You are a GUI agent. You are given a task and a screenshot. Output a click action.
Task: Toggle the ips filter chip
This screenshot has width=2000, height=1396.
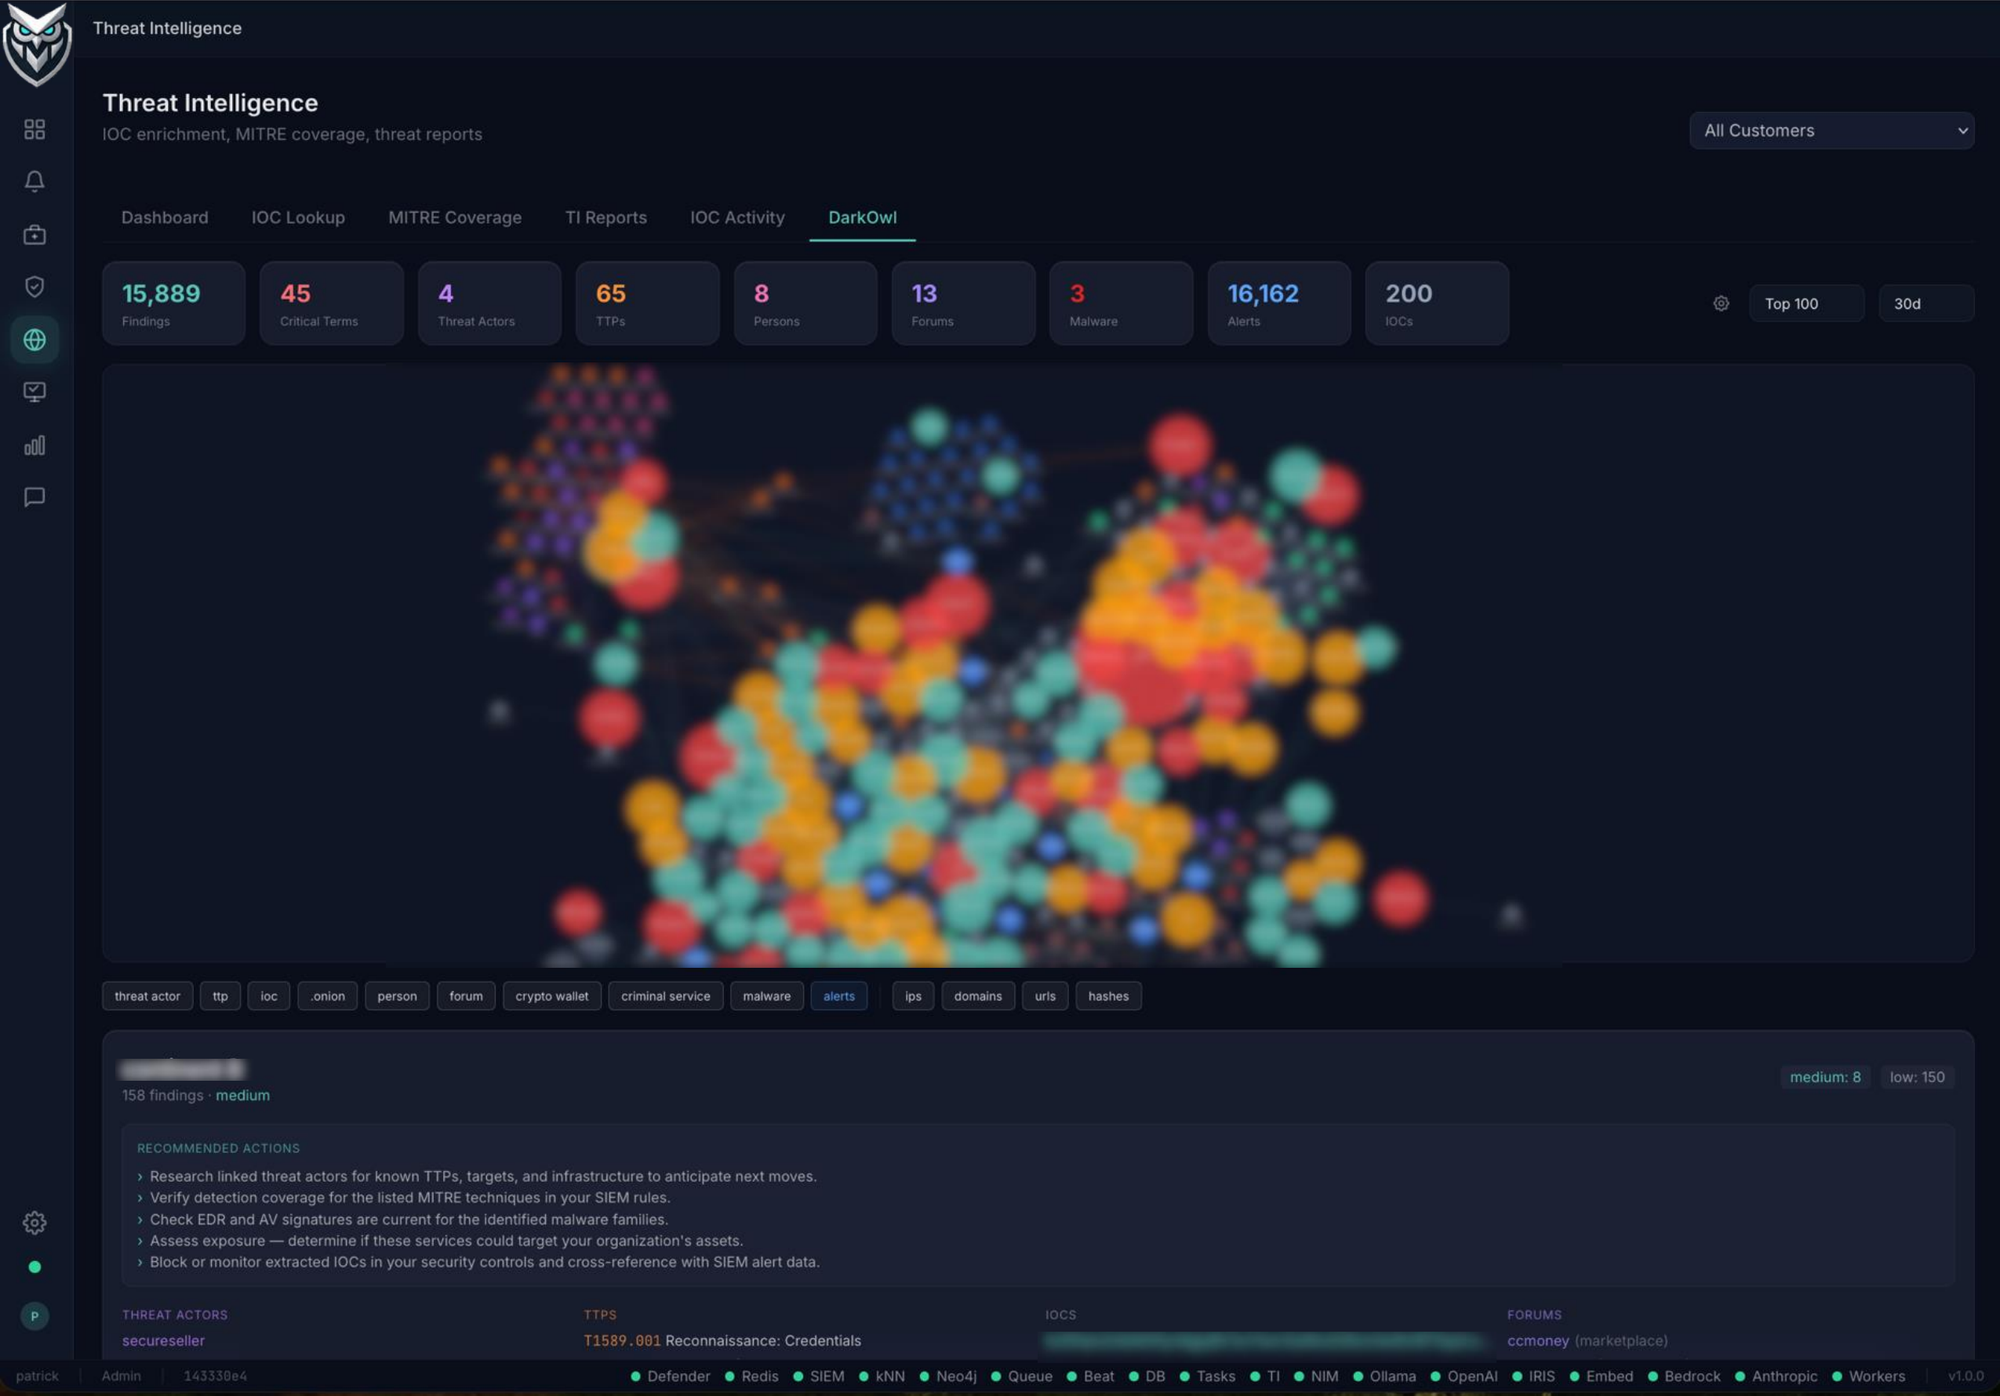913,996
